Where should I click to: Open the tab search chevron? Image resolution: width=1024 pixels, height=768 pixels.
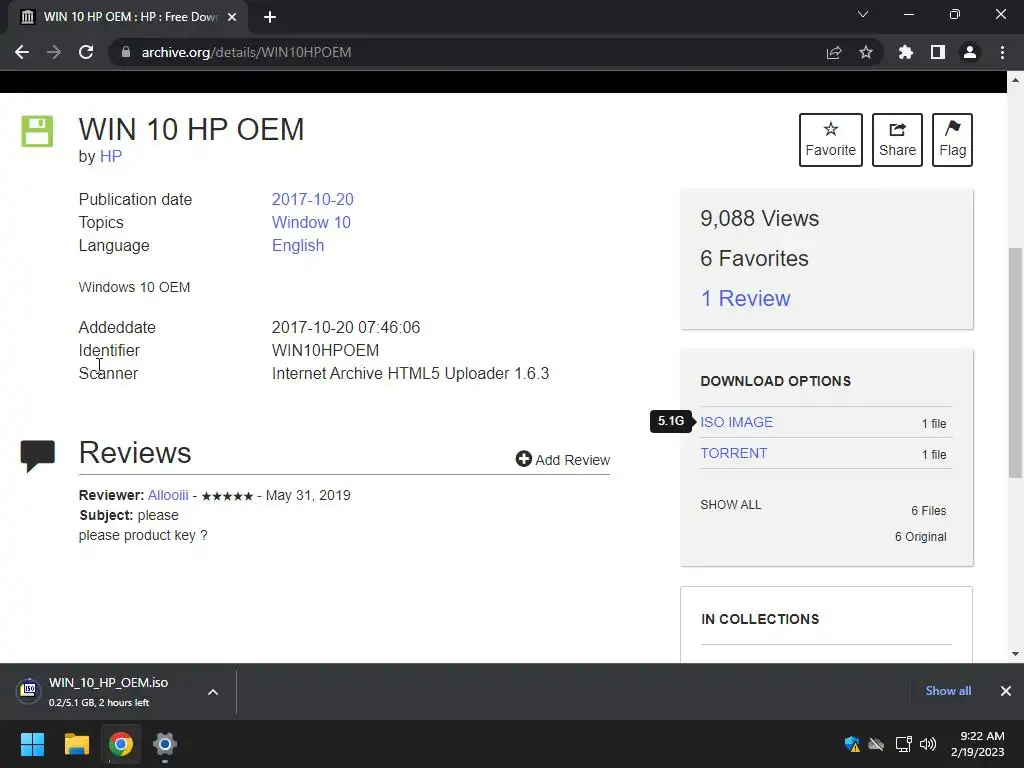pos(863,14)
